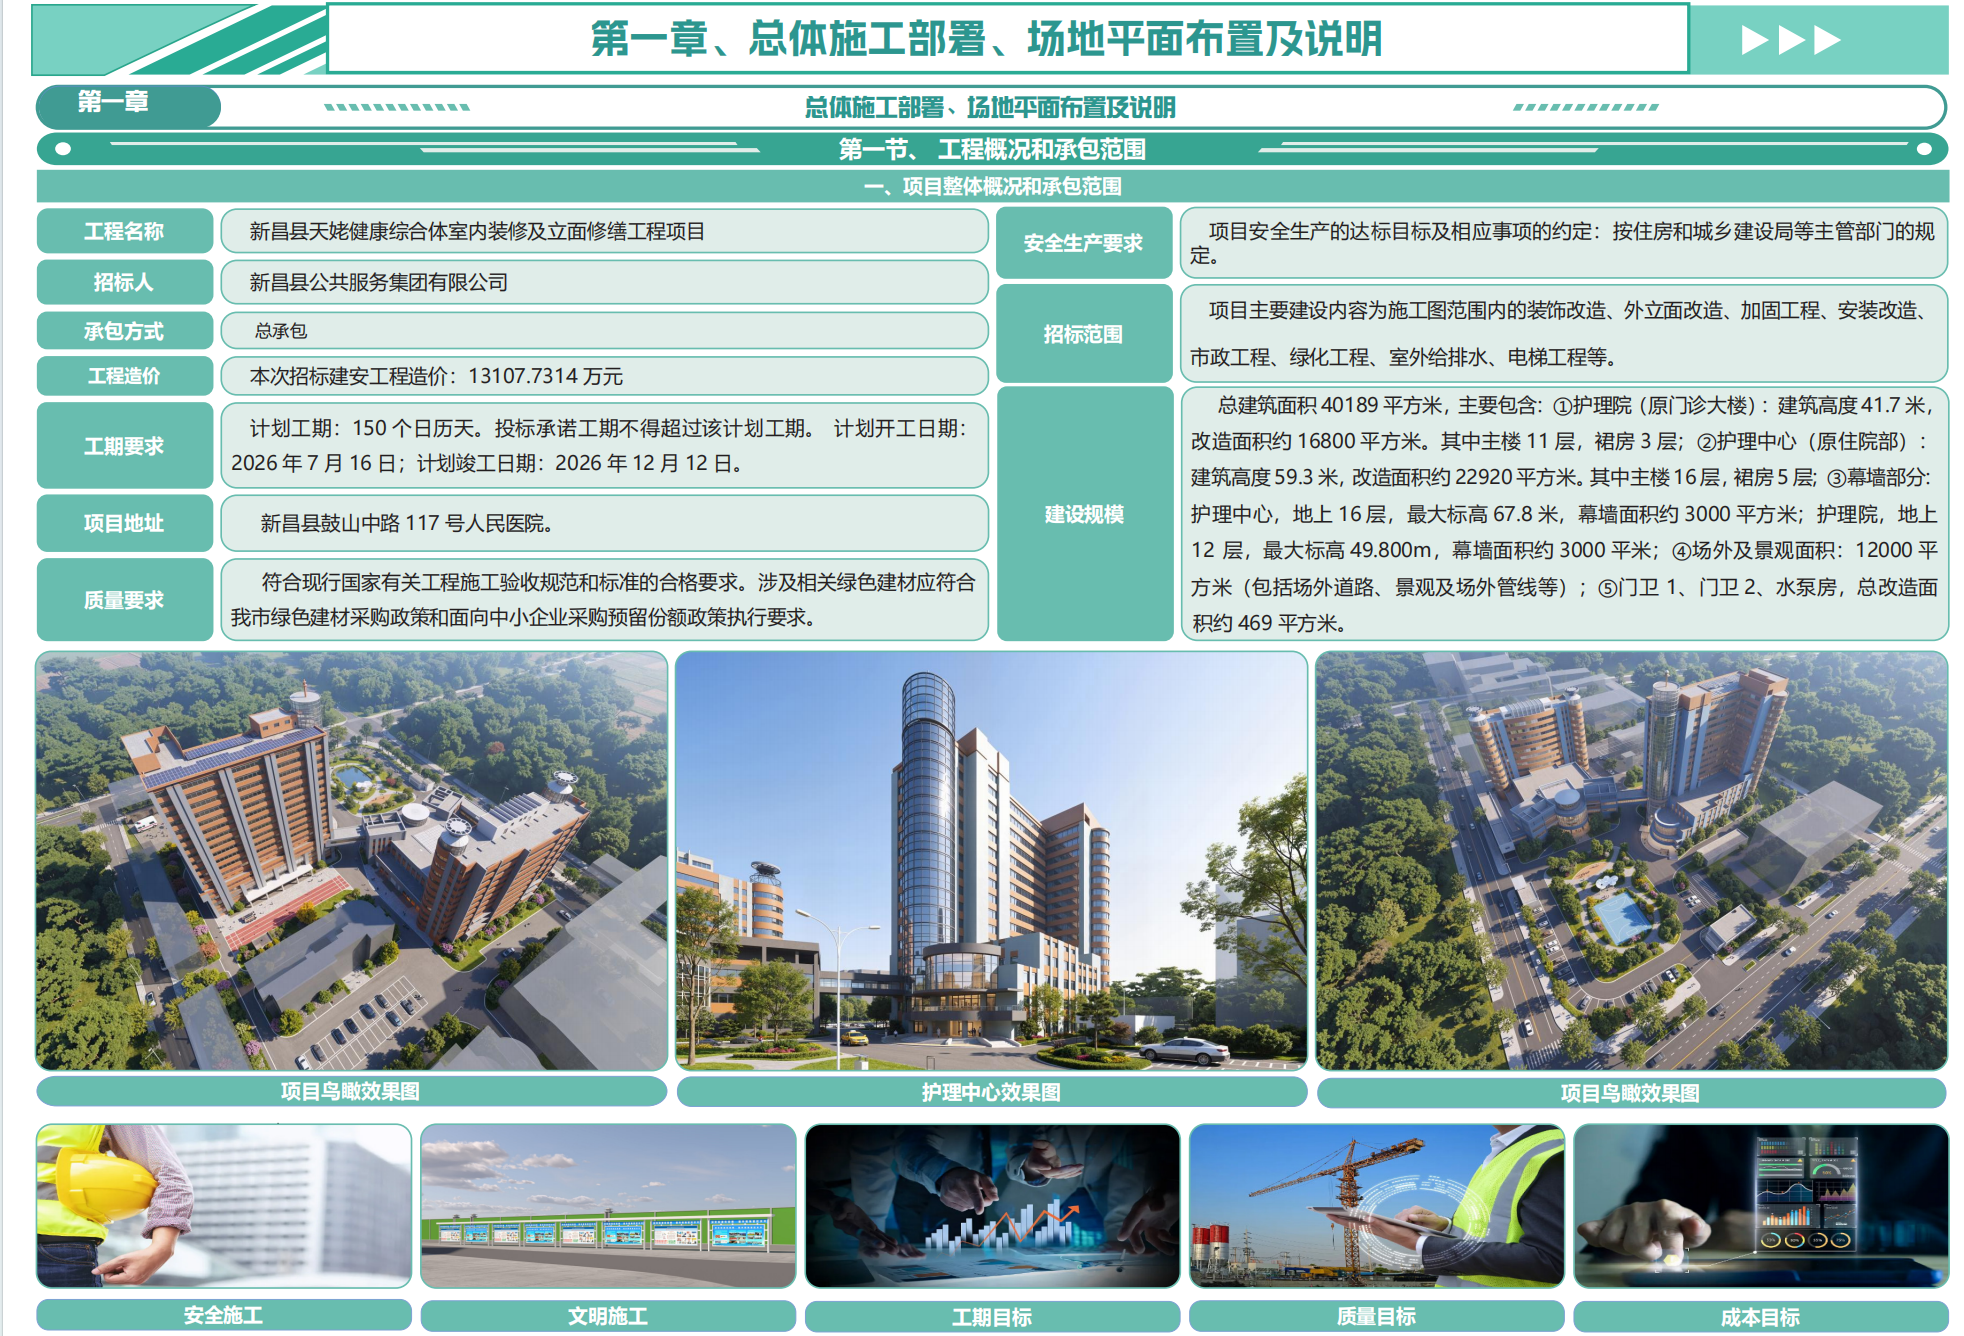Click the 工程造价 value field
The width and height of the screenshot is (1964, 1336).
[x=604, y=376]
